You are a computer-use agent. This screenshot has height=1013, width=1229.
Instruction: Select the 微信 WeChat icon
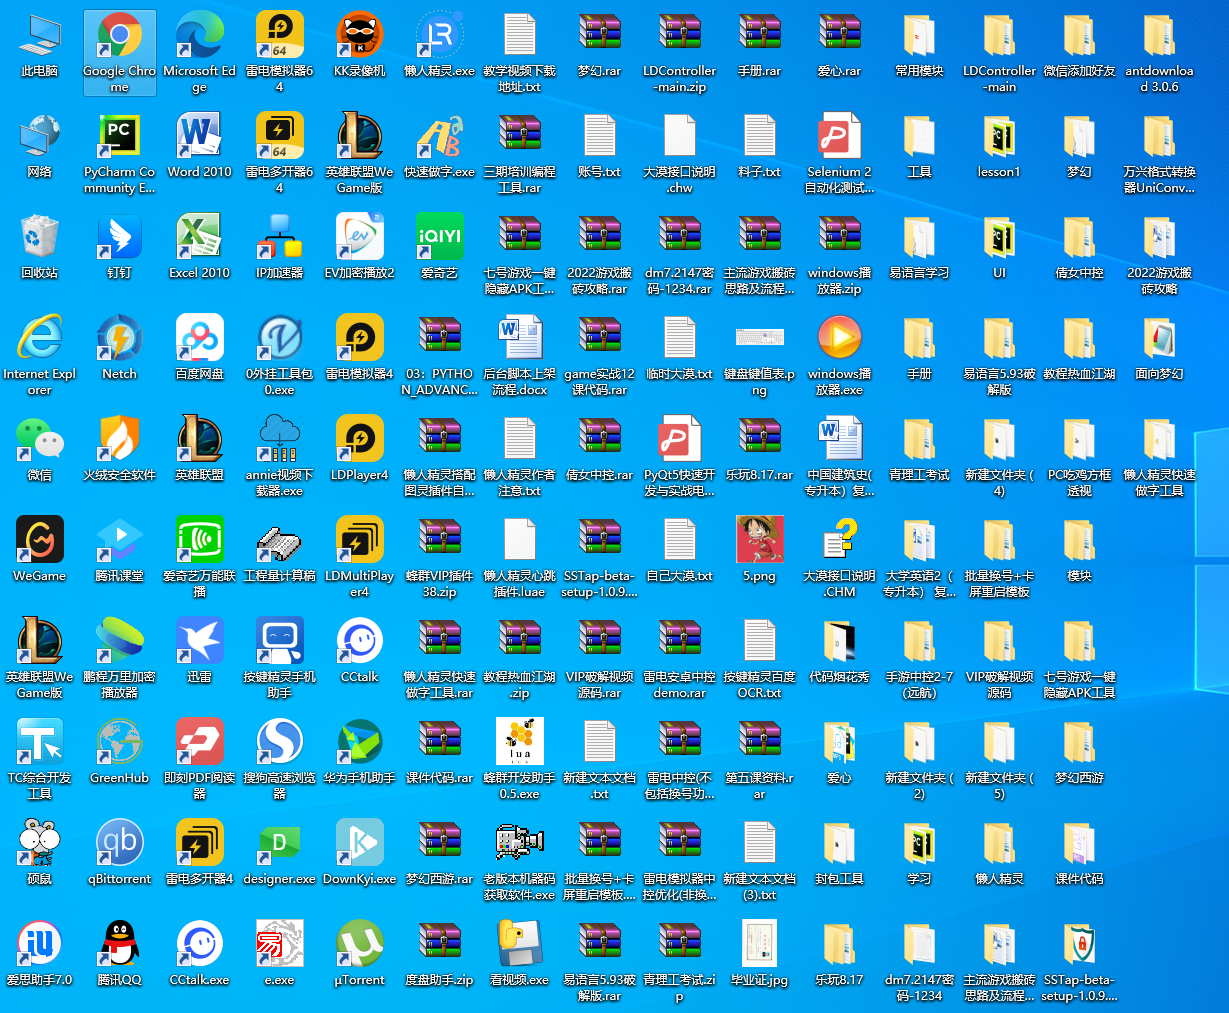pos(40,450)
